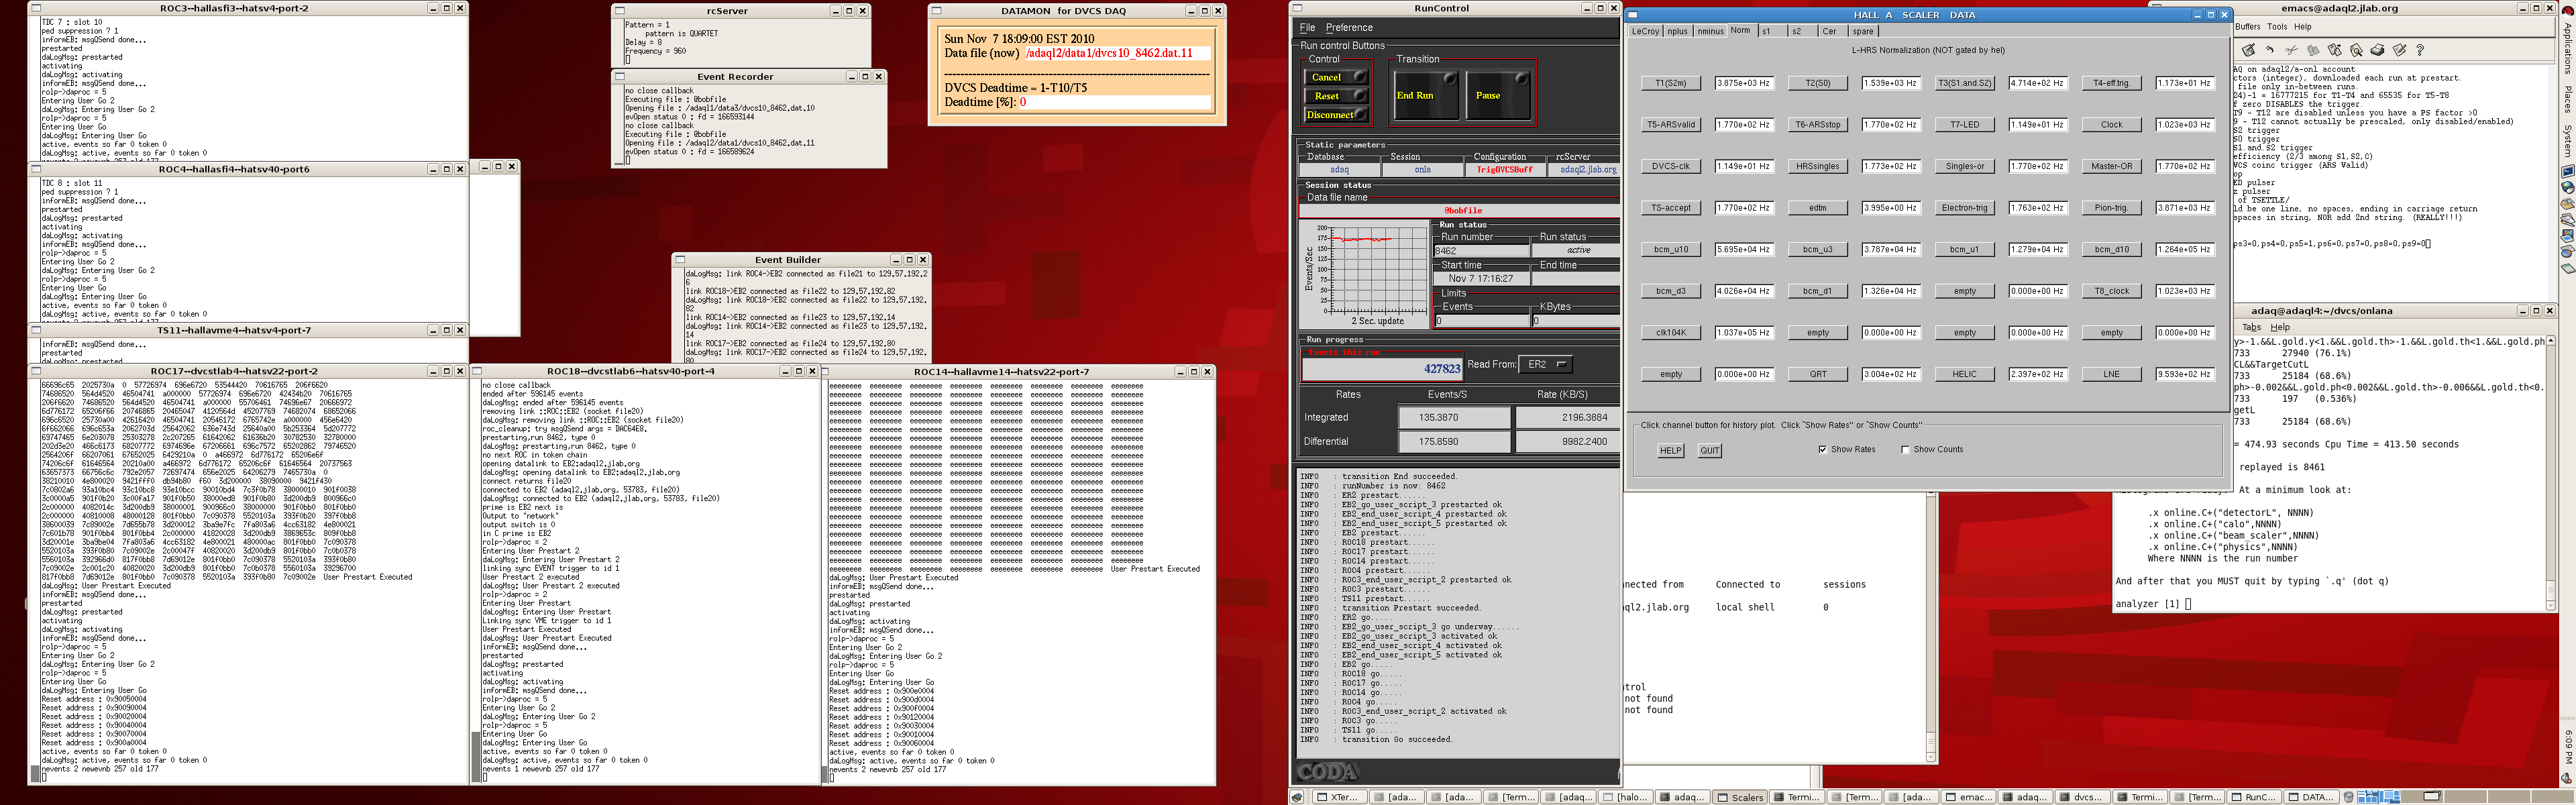Open history plot for T1(S2m) channel
2576x805 pixels.
(x=1671, y=83)
